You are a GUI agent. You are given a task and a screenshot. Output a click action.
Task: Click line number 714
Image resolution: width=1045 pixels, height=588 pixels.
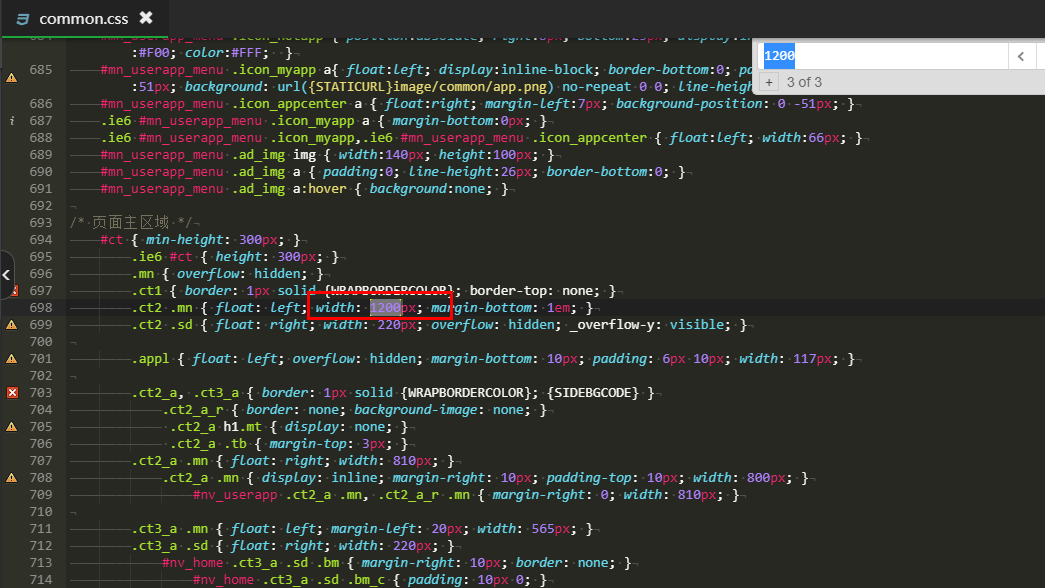pos(41,579)
